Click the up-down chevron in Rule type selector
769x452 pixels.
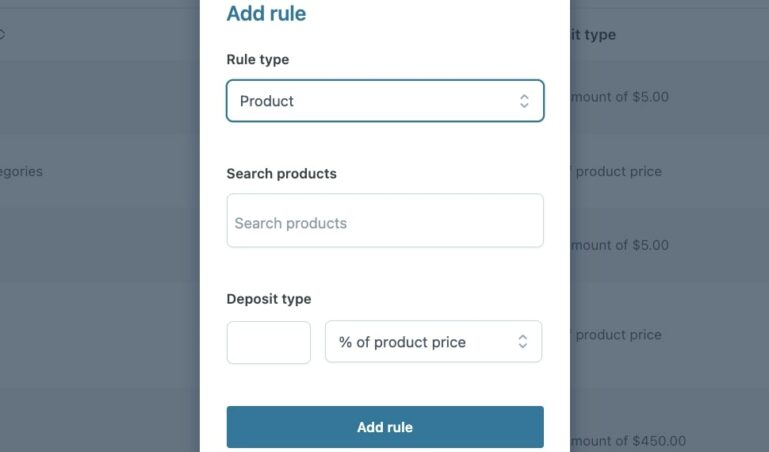523,101
